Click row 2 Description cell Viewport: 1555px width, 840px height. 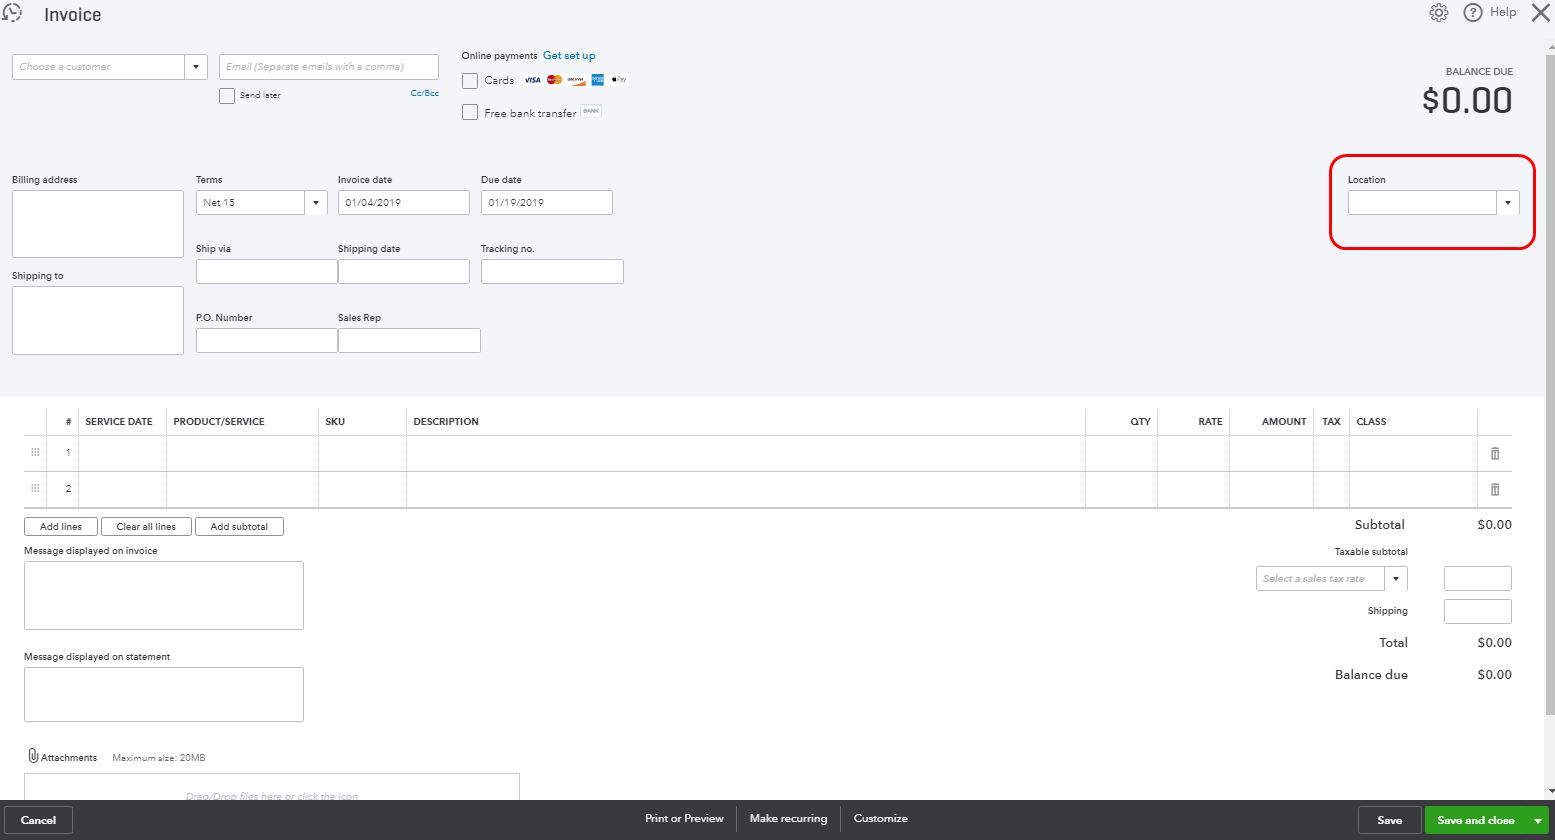tap(746, 489)
